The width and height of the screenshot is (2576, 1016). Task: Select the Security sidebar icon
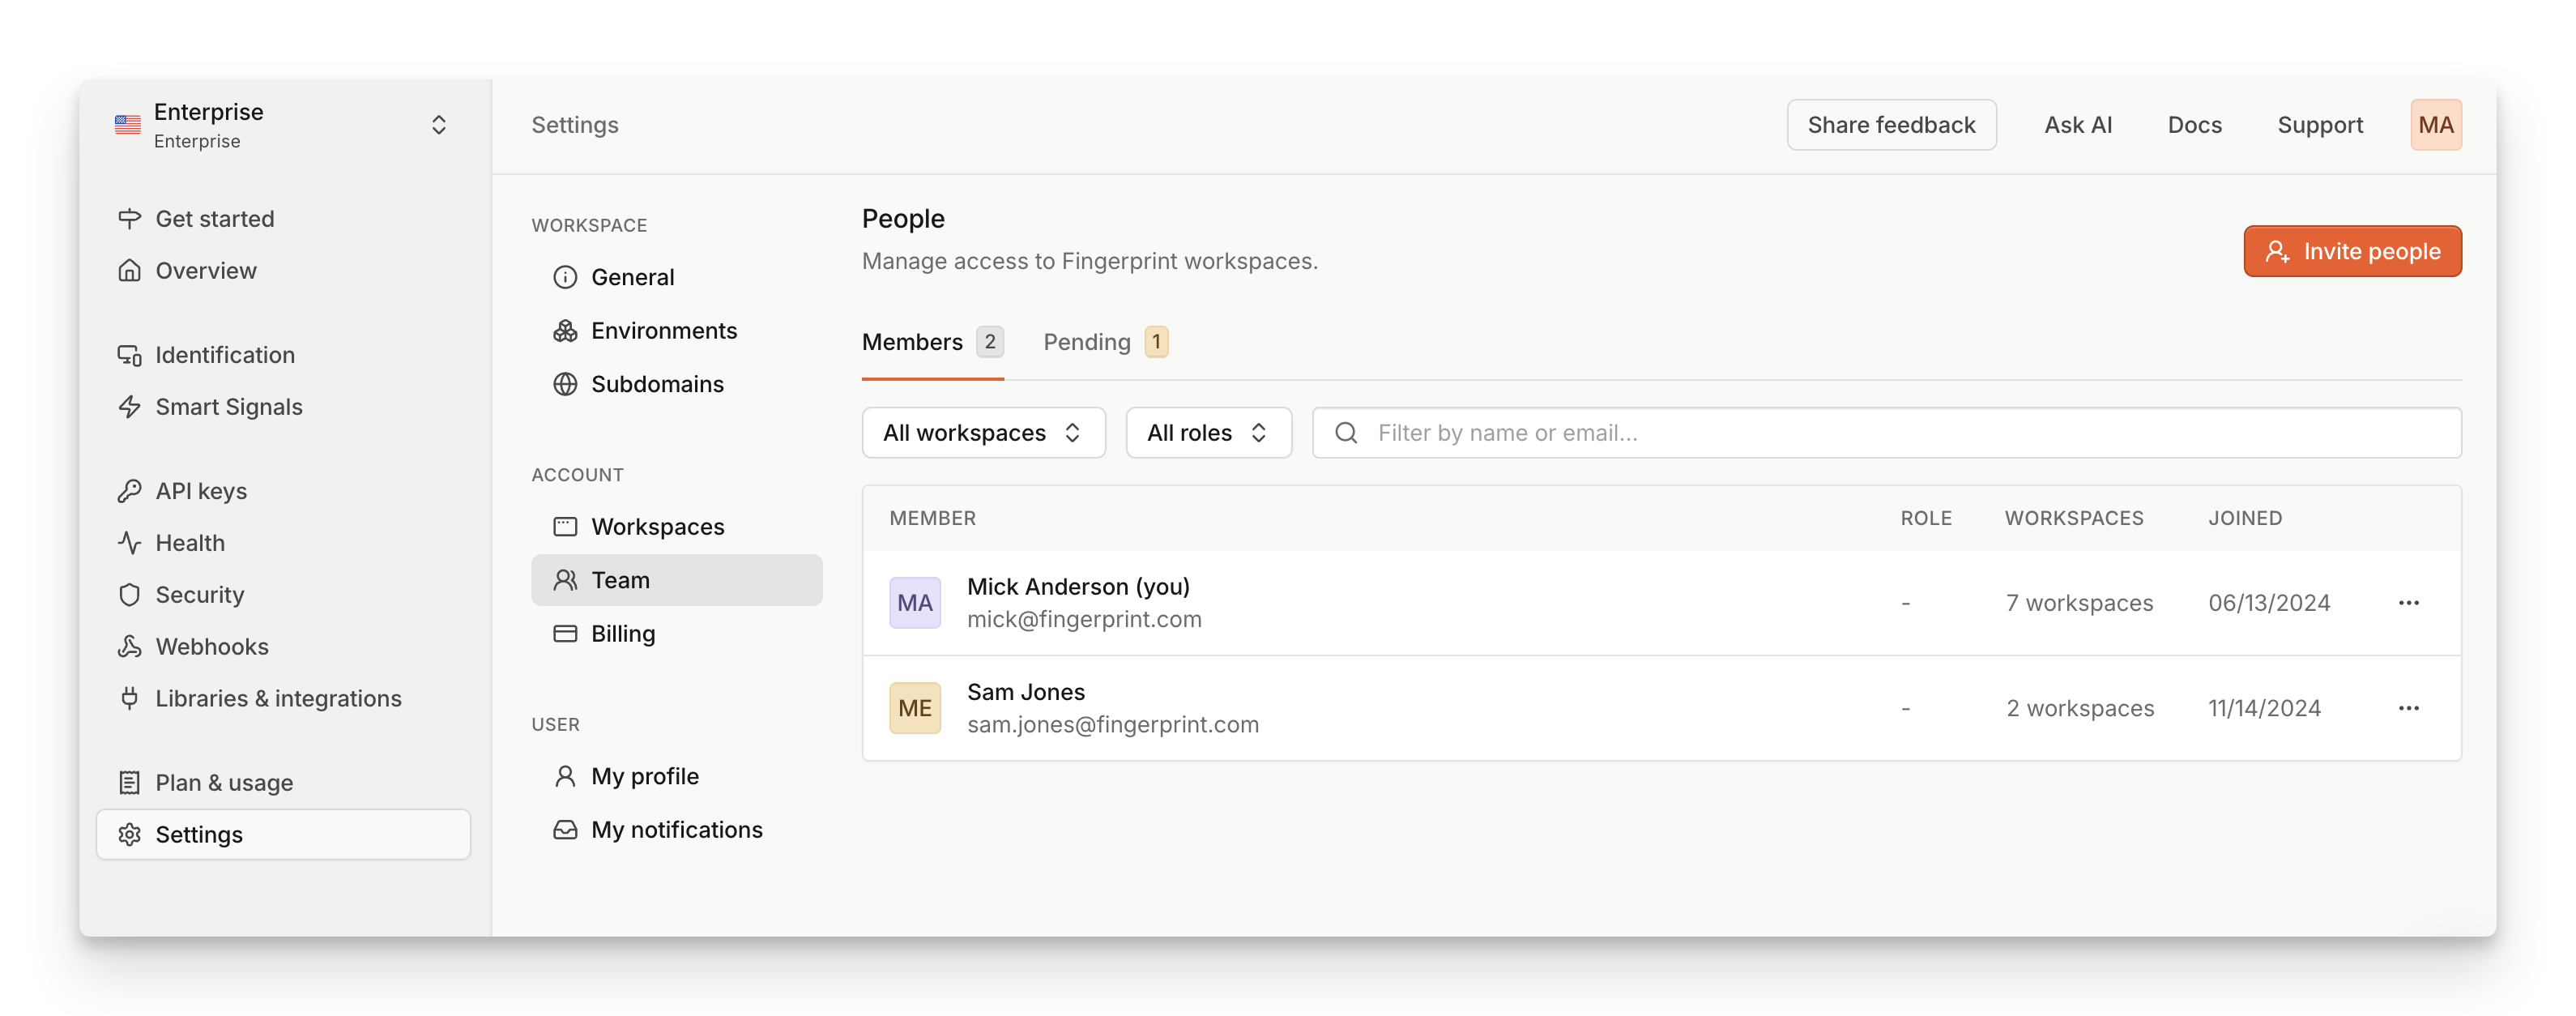130,594
